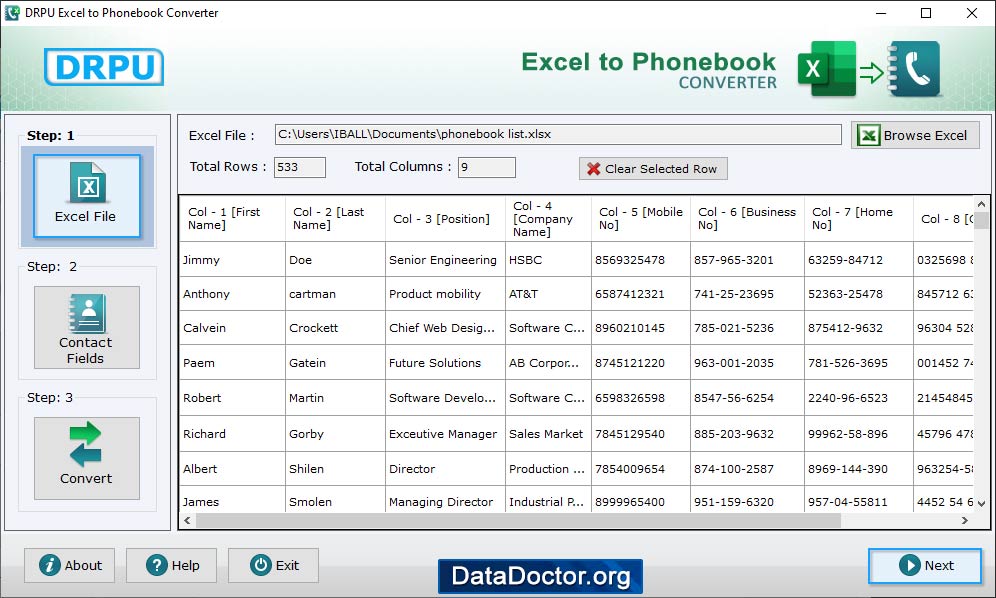996x598 pixels.
Task: Click the table's scroll up arrow
Action: tap(981, 205)
